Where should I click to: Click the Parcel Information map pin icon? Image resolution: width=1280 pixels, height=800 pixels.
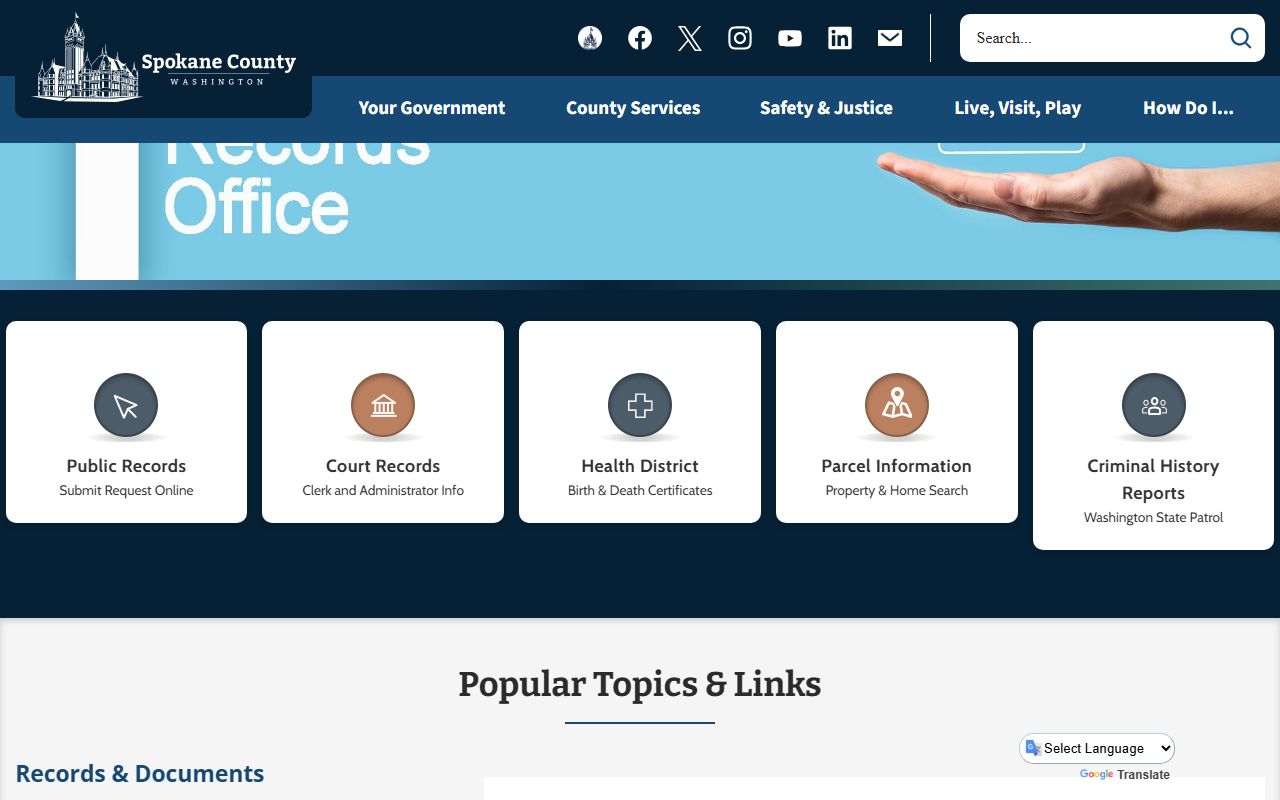(x=897, y=405)
